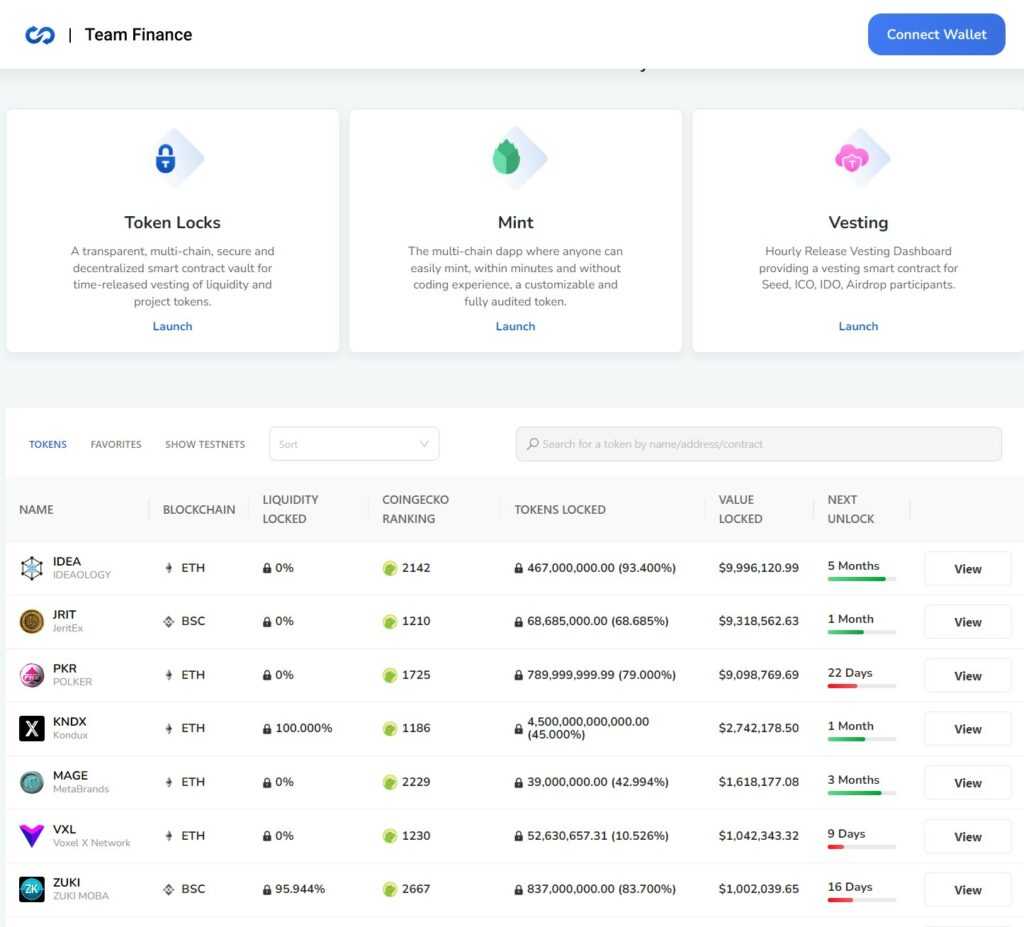Select the Ethereum icon in the PKR row
This screenshot has width=1024, height=927.
(x=168, y=675)
